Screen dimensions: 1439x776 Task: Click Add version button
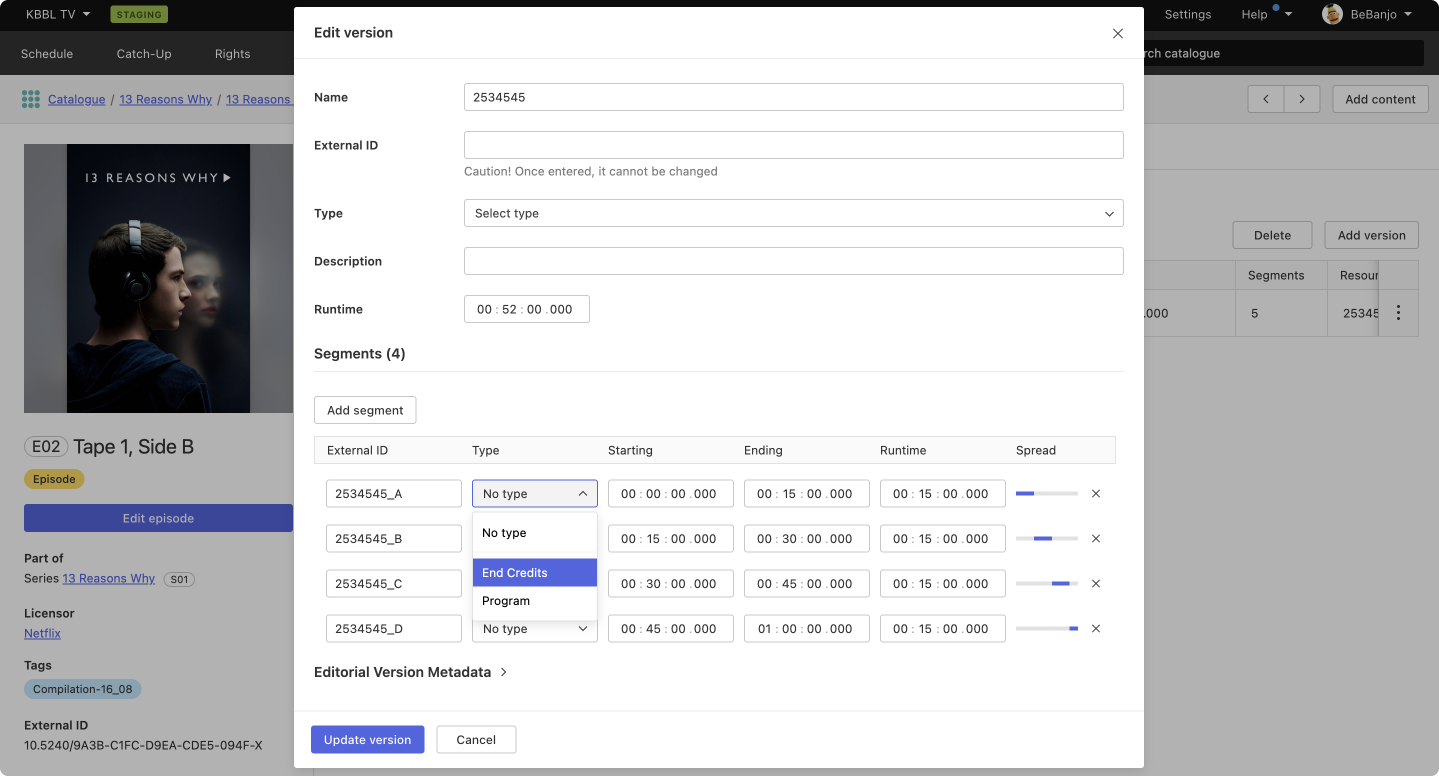click(1372, 235)
